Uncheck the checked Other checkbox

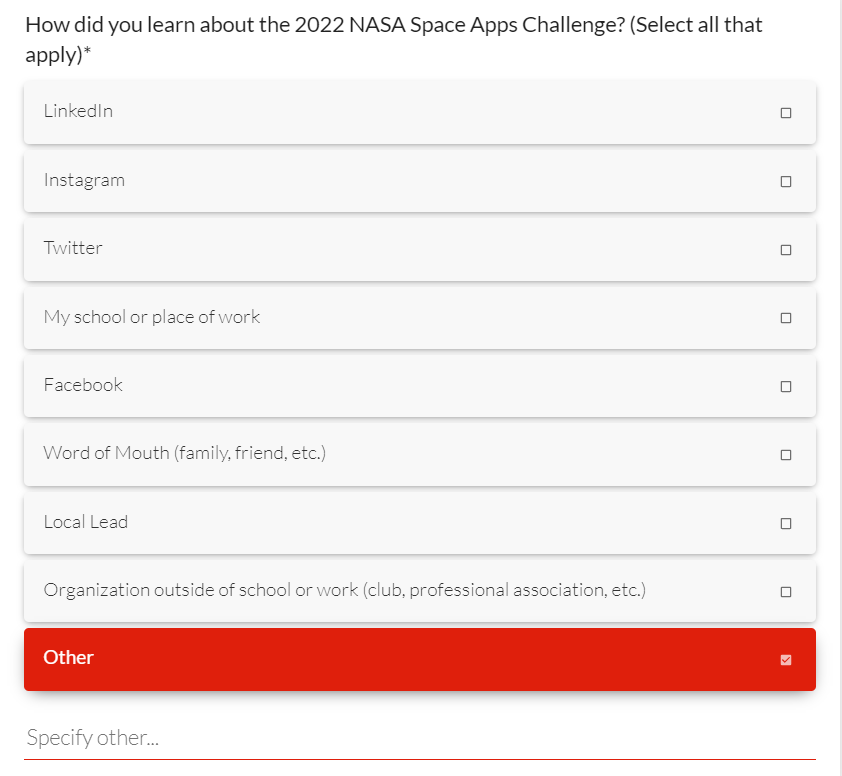coord(785,659)
